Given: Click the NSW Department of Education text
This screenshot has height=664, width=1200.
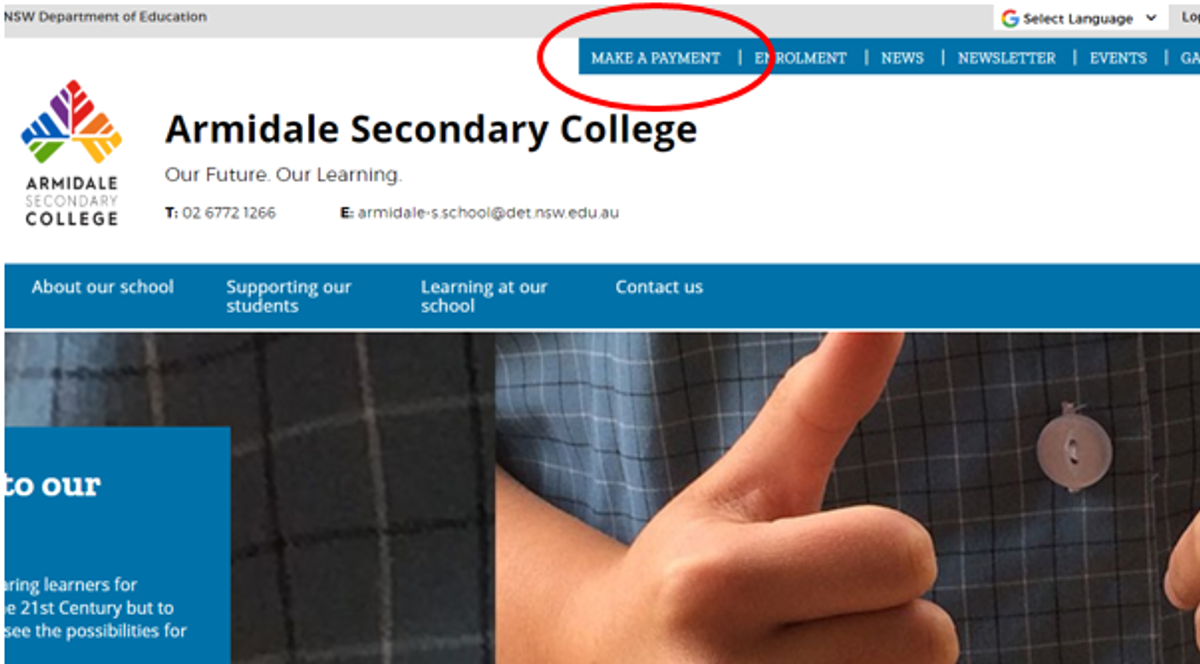Looking at the screenshot, I should click(x=104, y=17).
